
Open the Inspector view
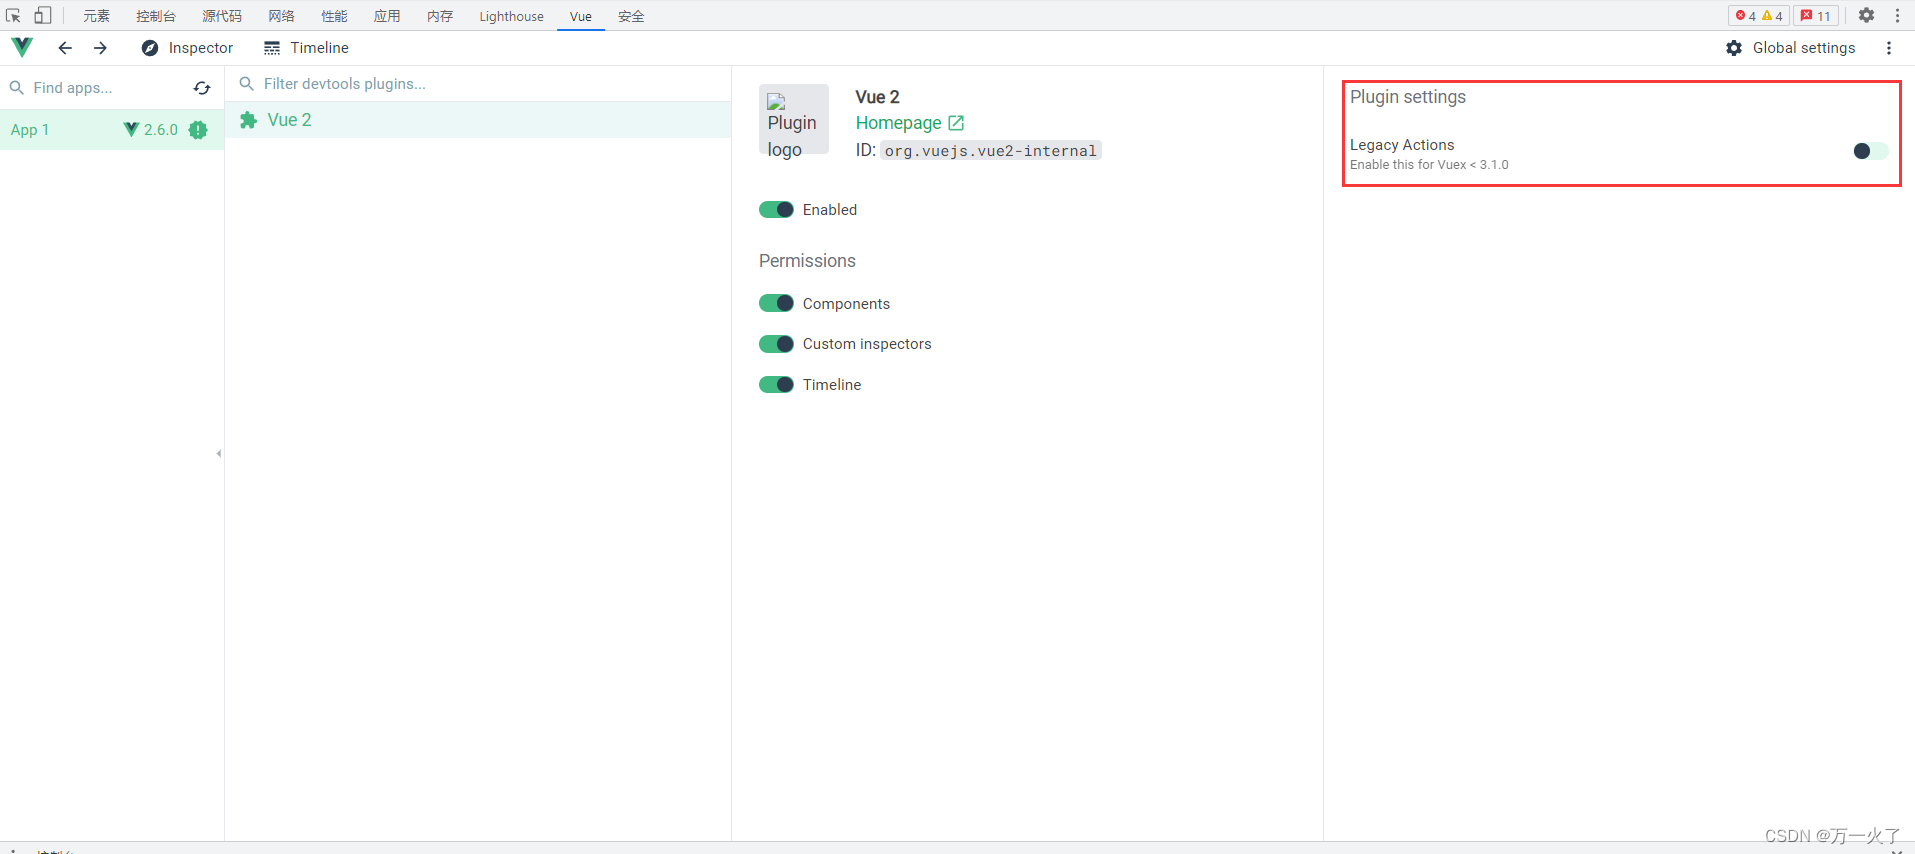pos(187,48)
